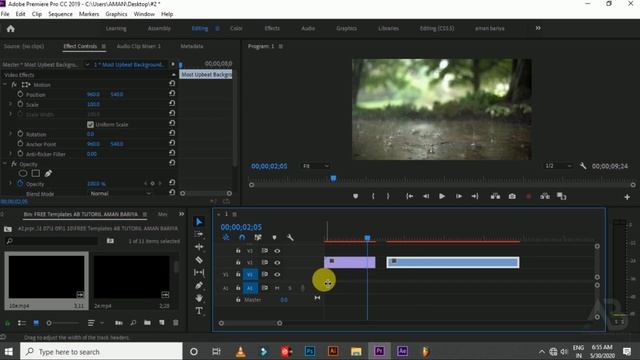The height and width of the screenshot is (360, 640).
Task: Reset the Rotation parameter
Action: click(172, 133)
